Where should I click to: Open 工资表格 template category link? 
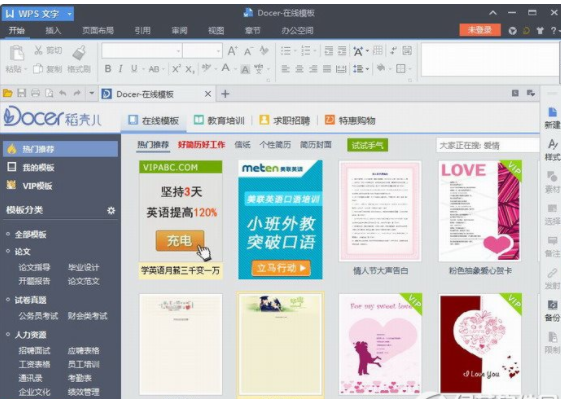[34, 364]
